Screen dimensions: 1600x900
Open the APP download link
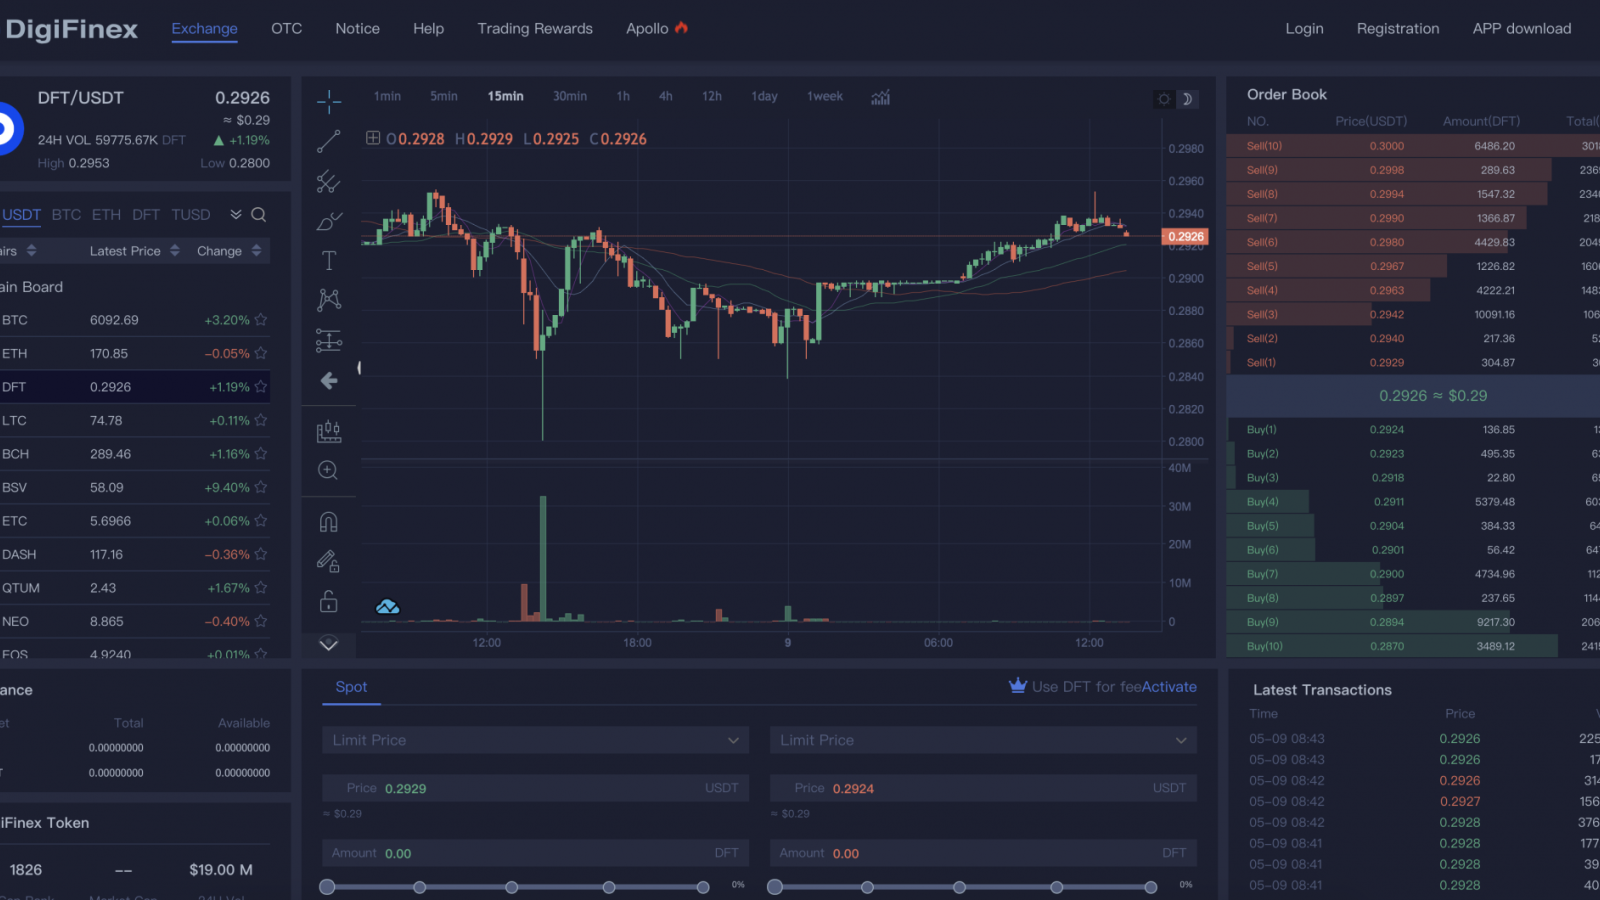tap(1522, 28)
